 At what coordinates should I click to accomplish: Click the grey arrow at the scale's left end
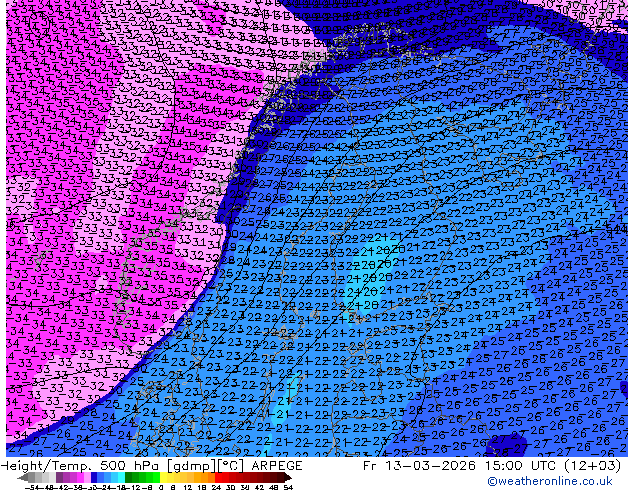click(x=23, y=478)
